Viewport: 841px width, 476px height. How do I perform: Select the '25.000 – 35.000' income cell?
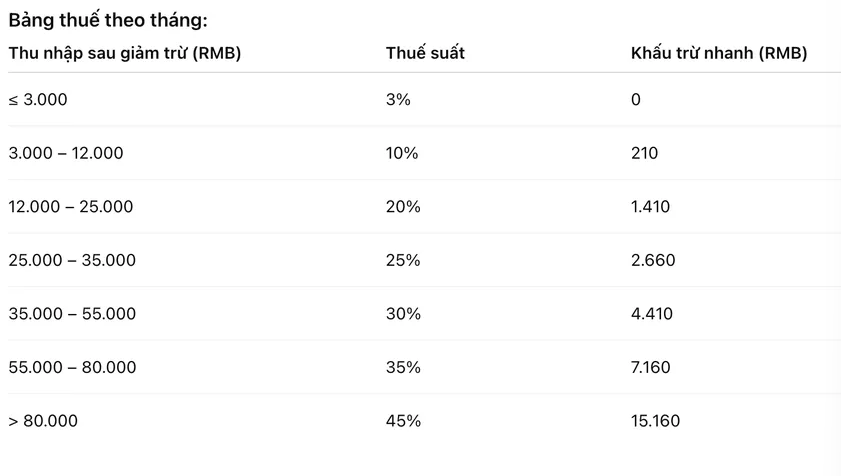pos(72,260)
